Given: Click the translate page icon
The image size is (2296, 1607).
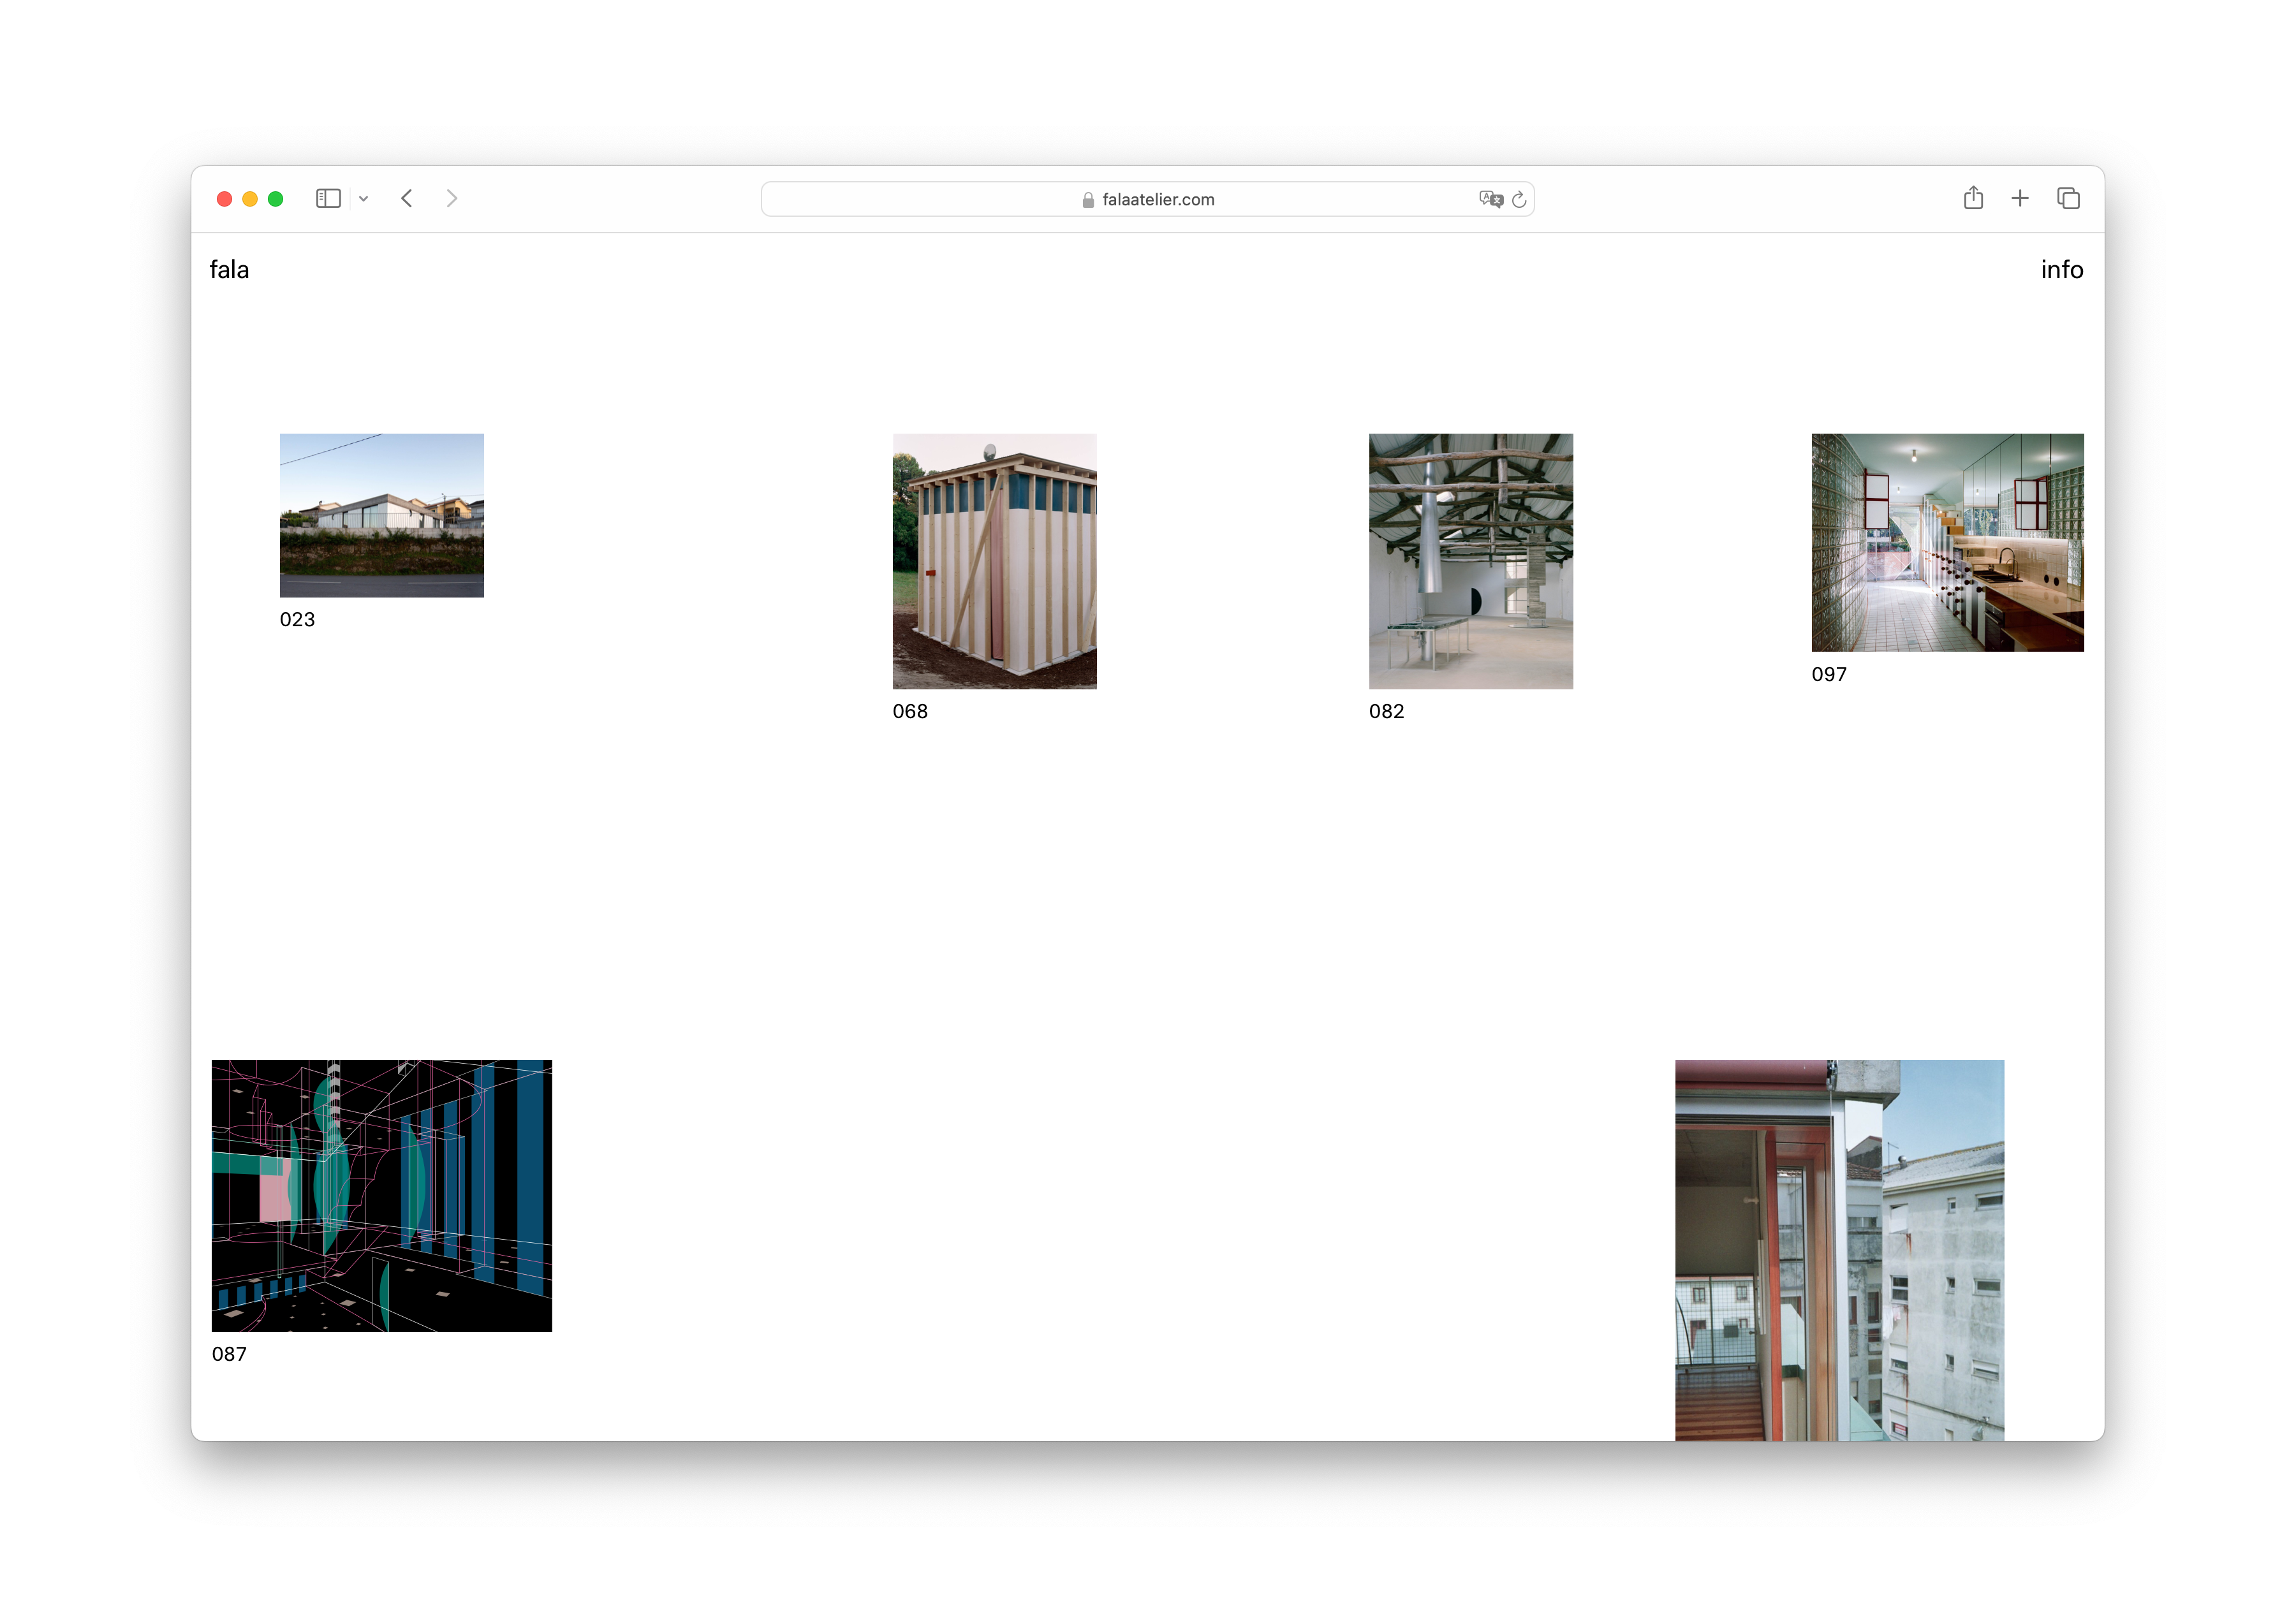Looking at the screenshot, I should [x=1490, y=199].
